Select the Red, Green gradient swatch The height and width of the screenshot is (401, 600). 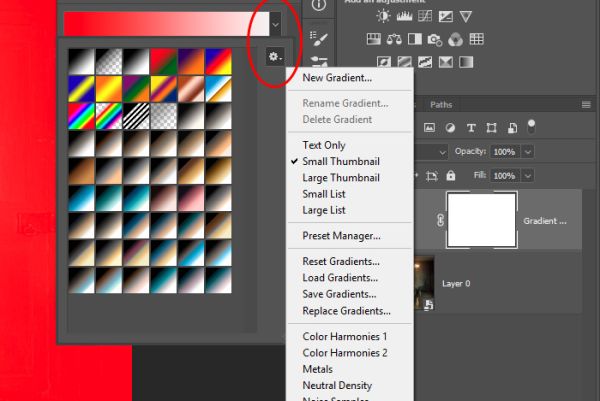163,61
